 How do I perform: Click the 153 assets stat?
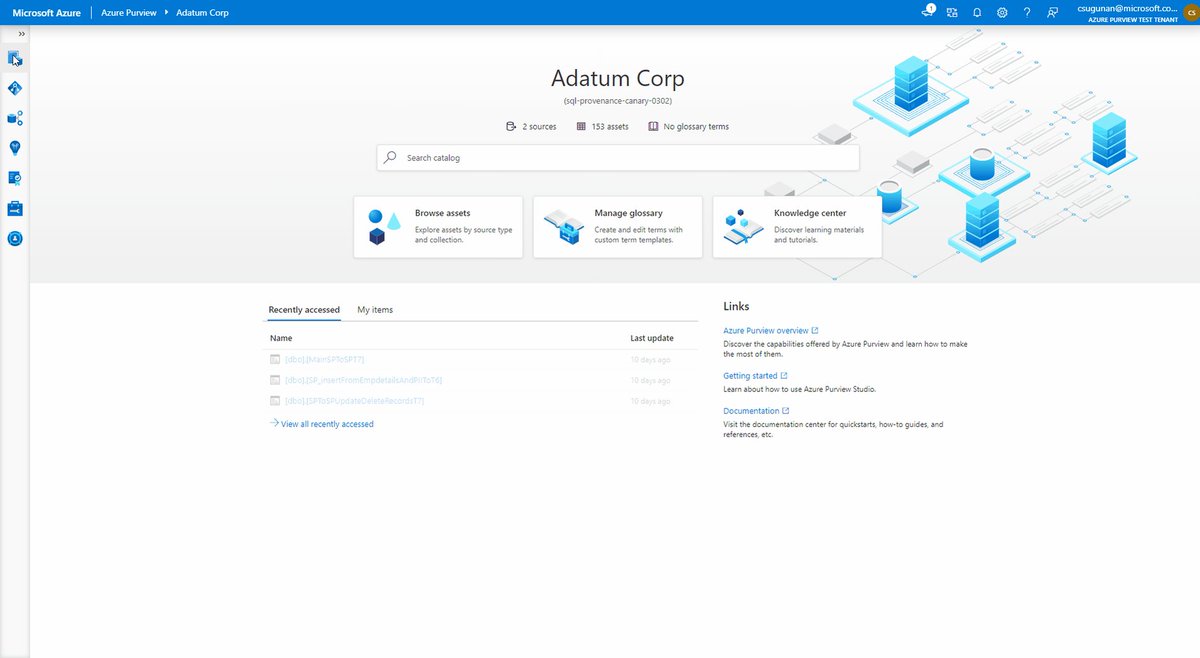(x=602, y=127)
